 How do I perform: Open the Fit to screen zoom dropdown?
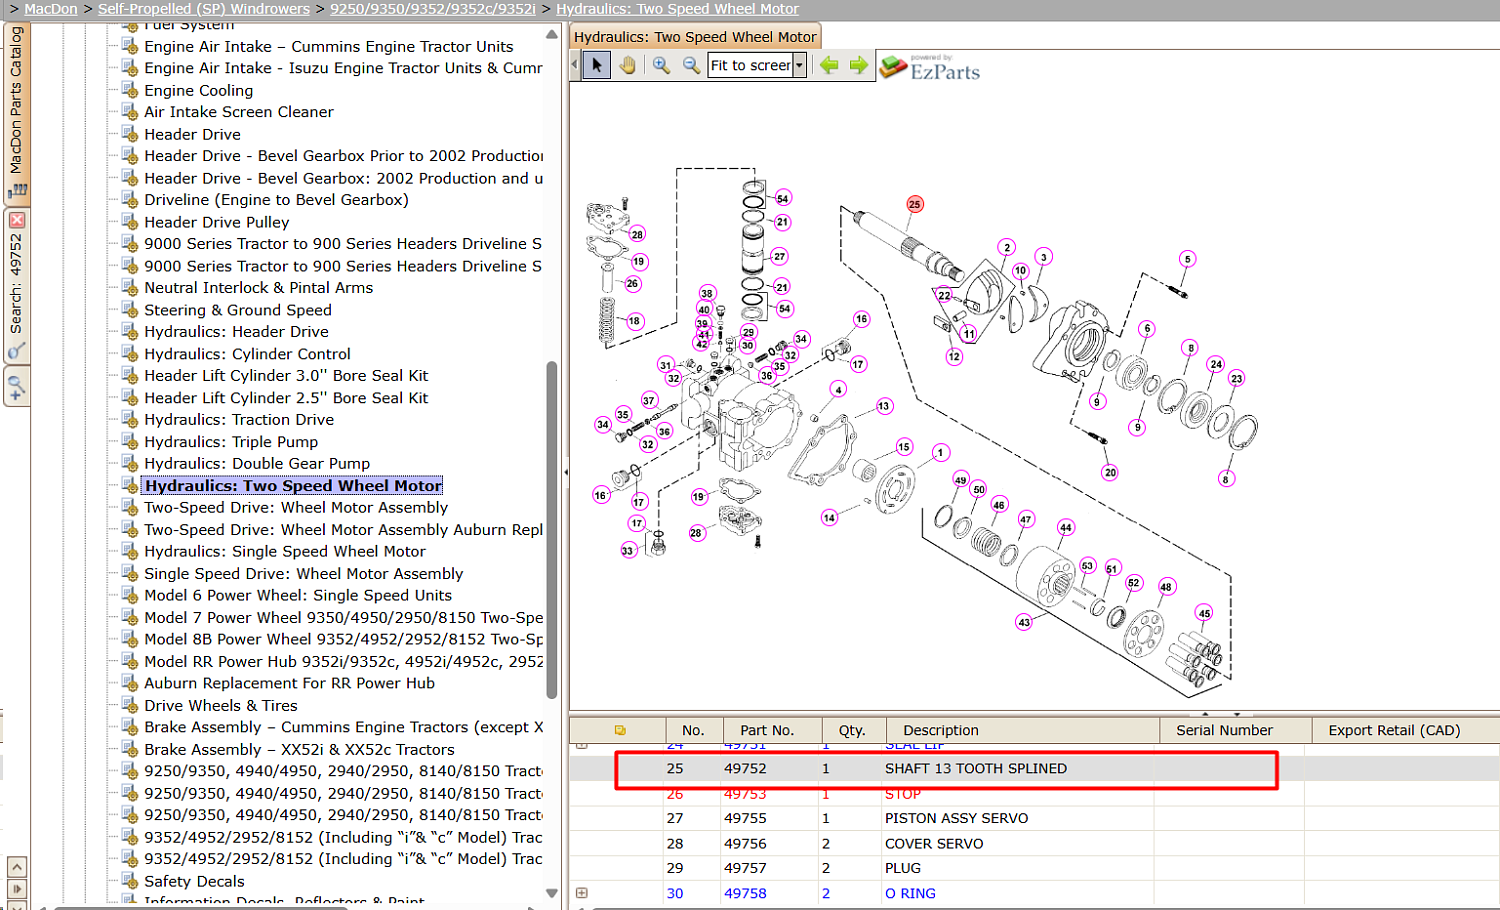pos(799,65)
